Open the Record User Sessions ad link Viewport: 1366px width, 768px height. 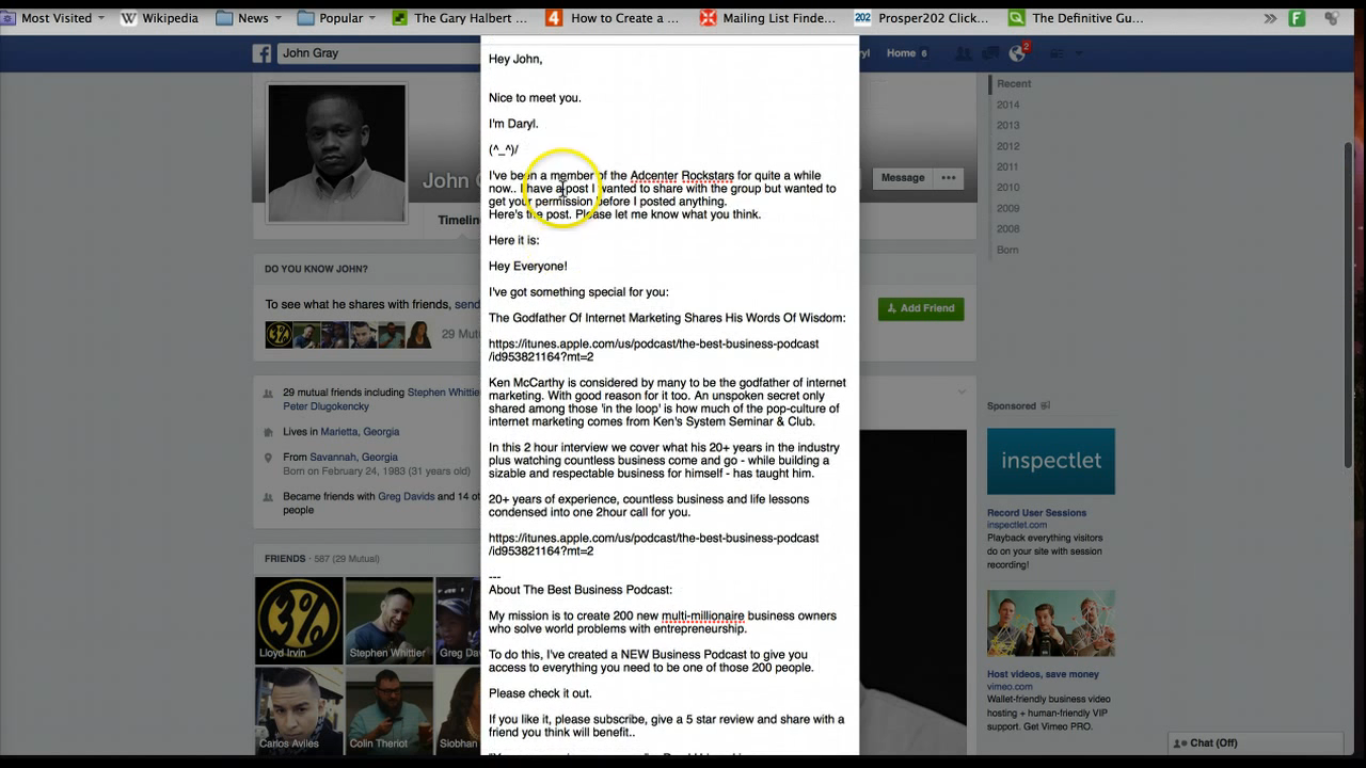(x=1037, y=513)
